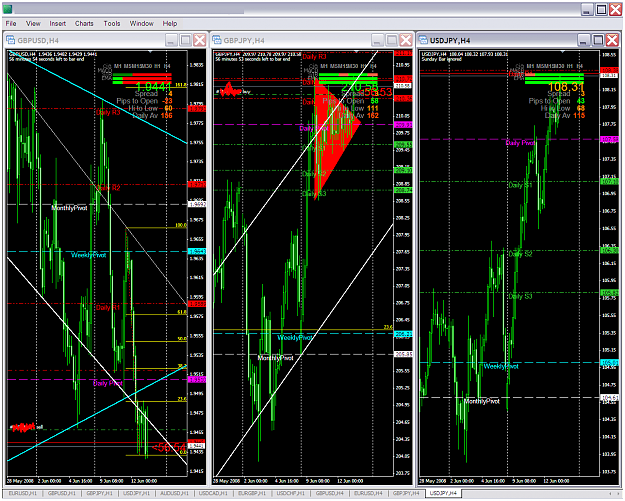Close the GBPUSD,H4 chart window
The image size is (625, 501).
(x=199, y=40)
